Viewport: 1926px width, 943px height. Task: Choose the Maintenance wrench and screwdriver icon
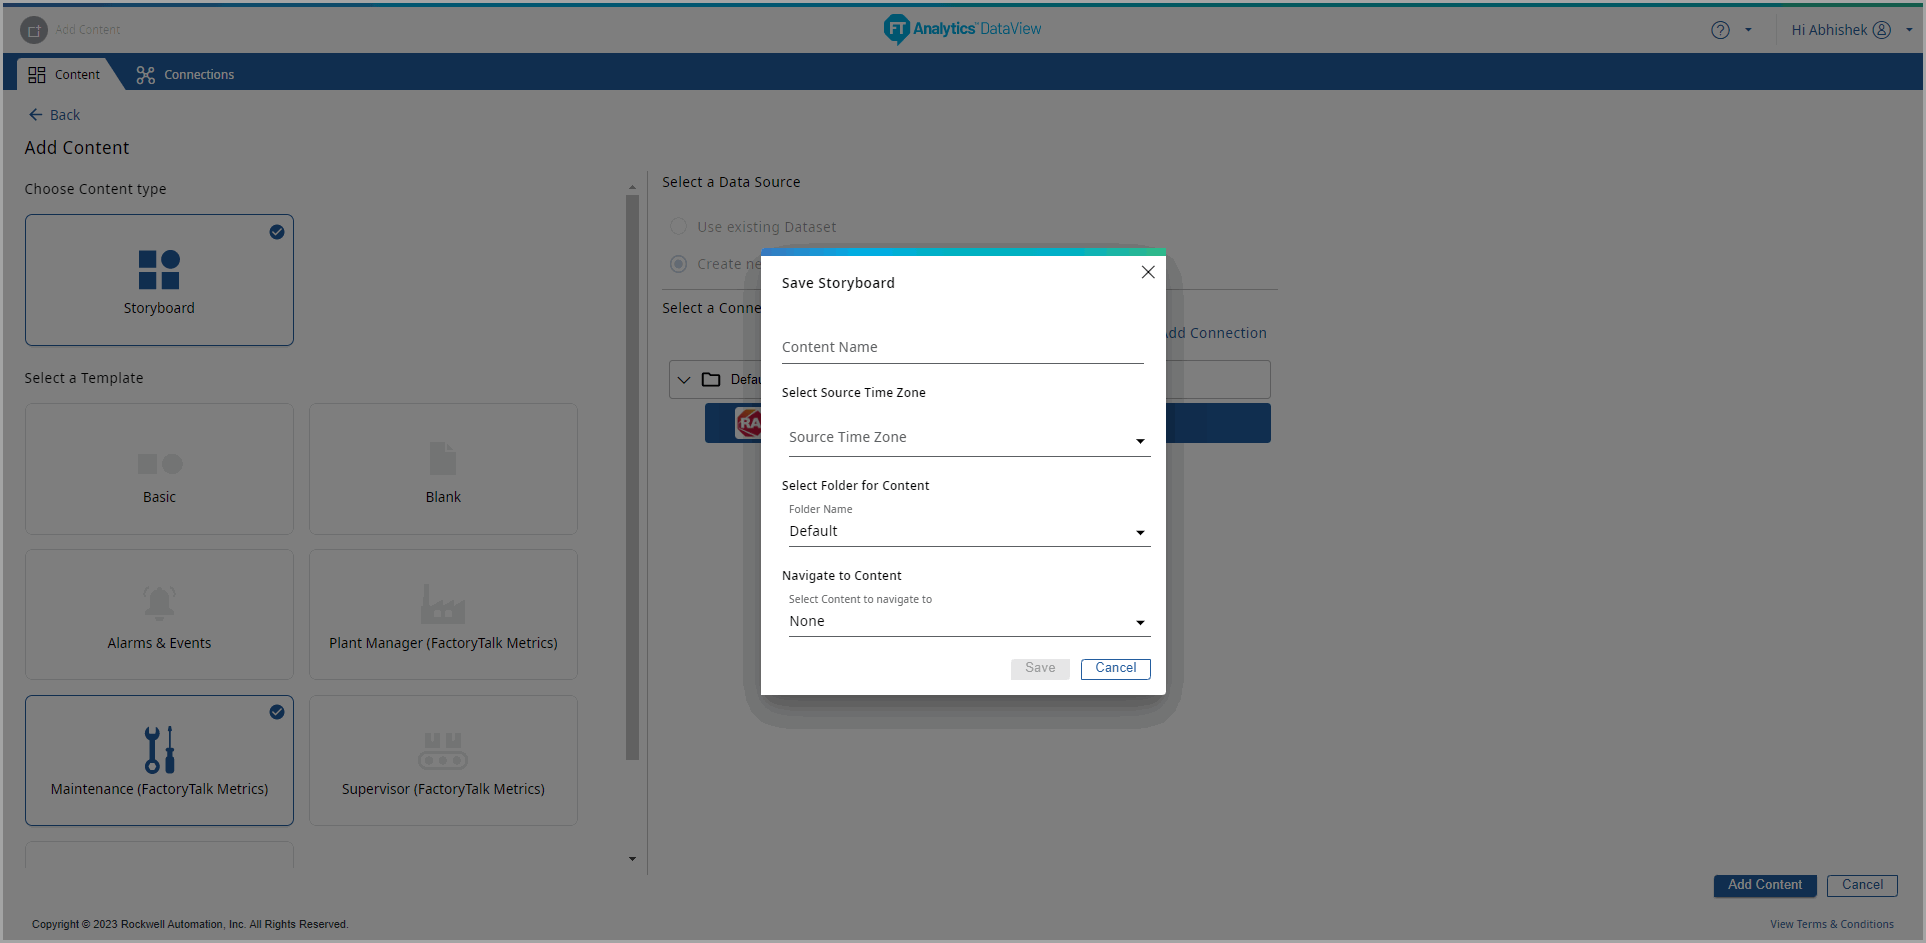click(x=159, y=750)
